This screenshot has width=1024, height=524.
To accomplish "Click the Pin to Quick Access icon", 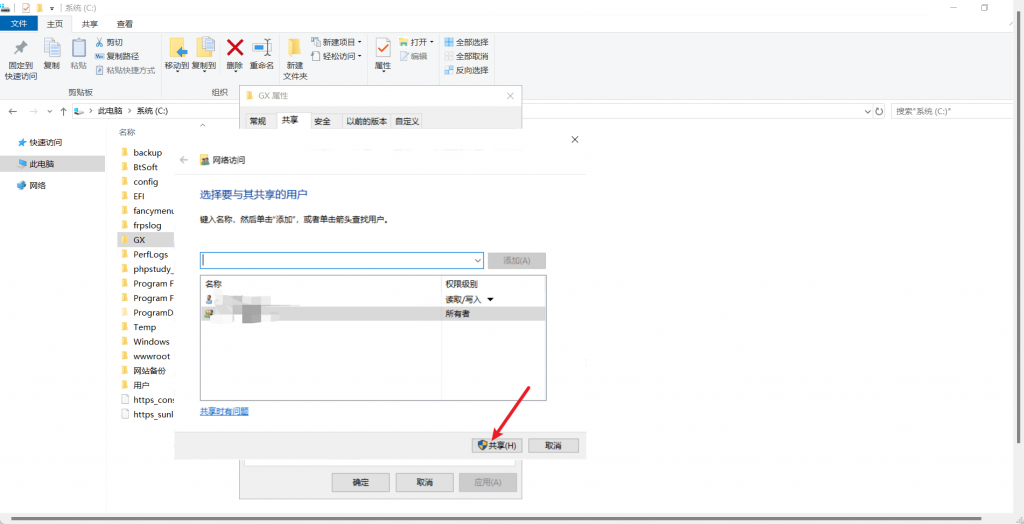I will [20, 48].
